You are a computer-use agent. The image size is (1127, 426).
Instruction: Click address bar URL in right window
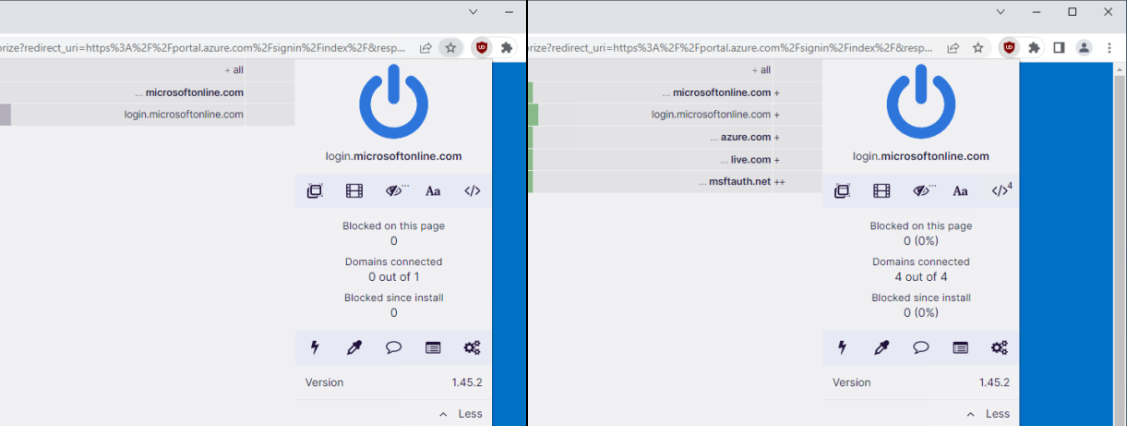click(731, 47)
